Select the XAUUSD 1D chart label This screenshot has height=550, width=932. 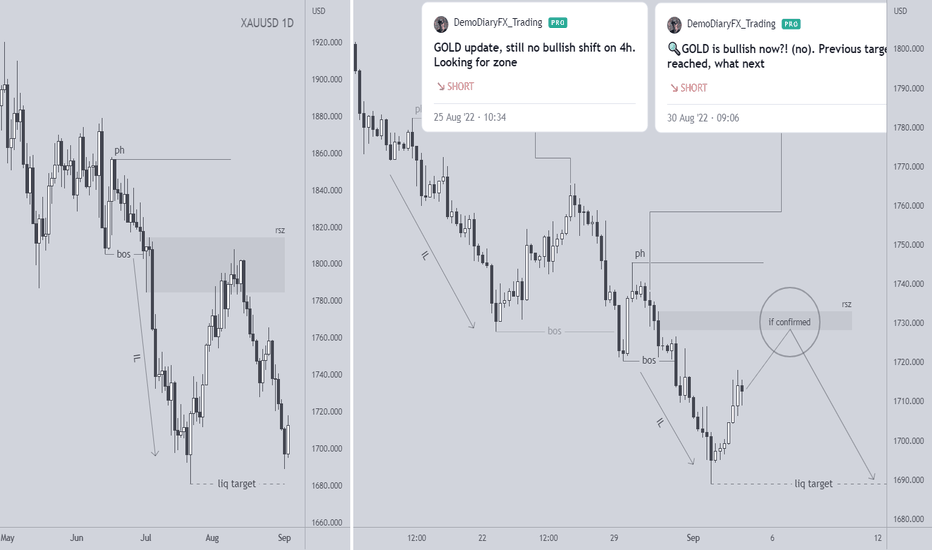[267, 23]
